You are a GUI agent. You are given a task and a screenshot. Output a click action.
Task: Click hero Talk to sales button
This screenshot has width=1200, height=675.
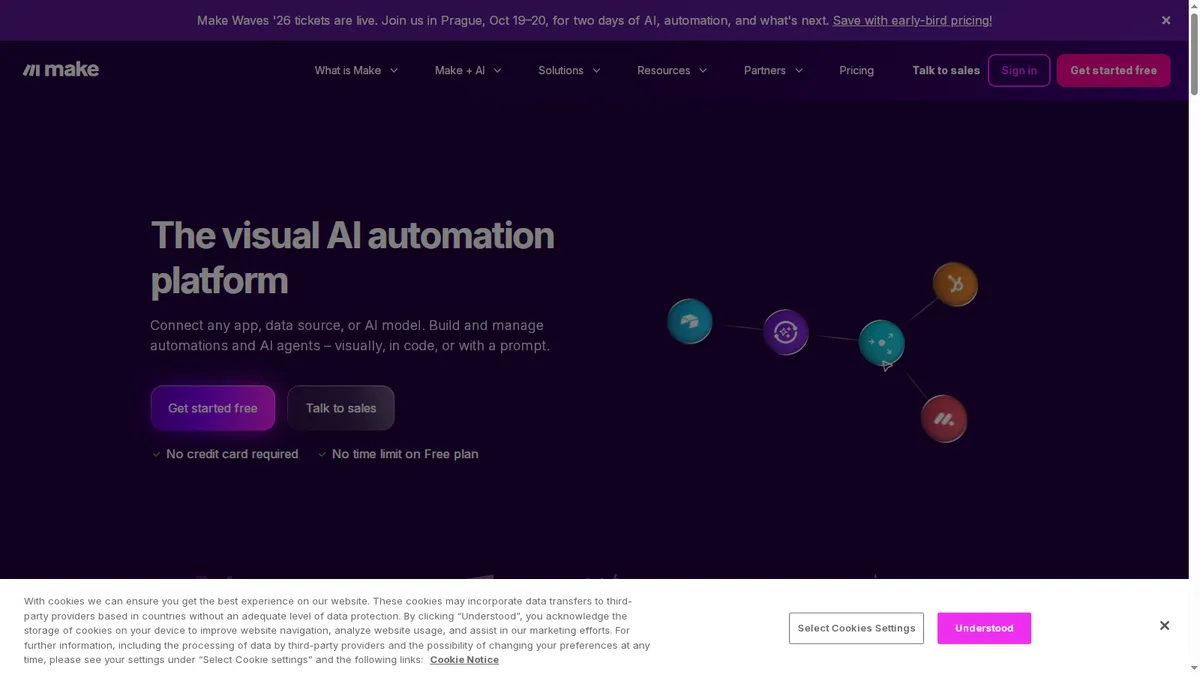[341, 408]
